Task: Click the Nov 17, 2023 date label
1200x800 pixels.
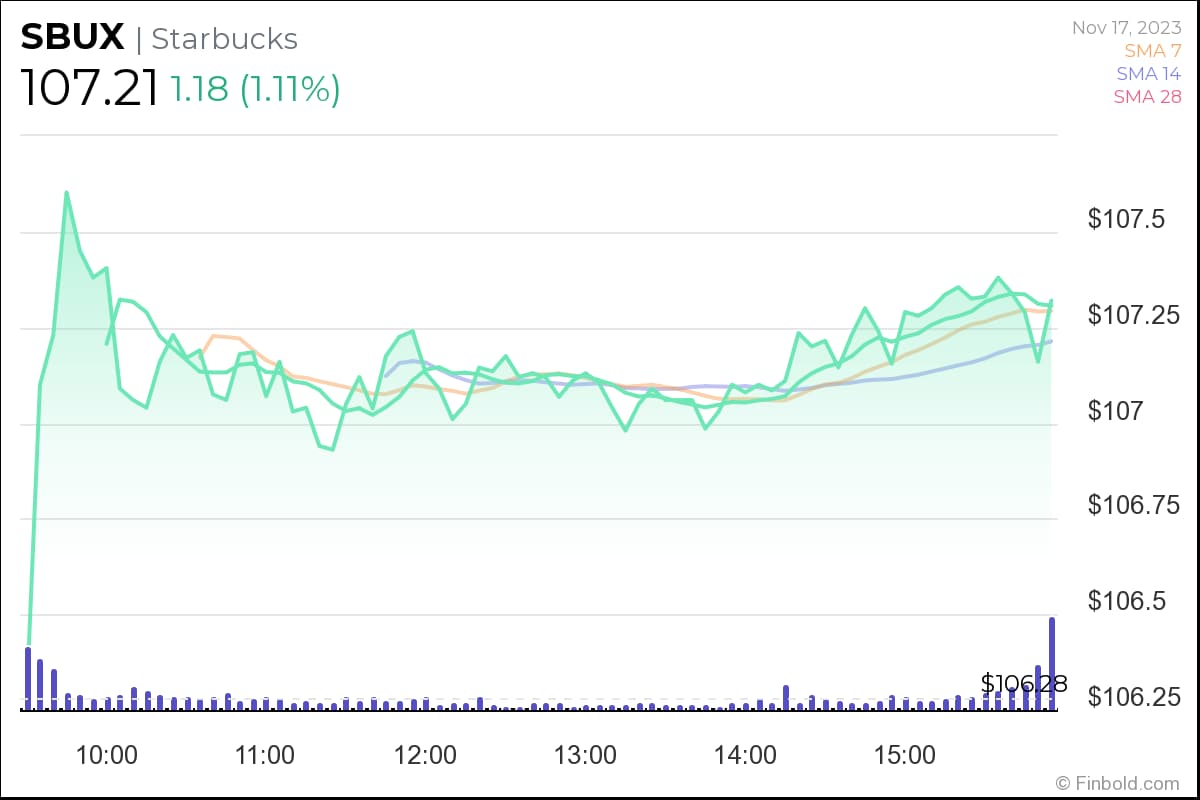Action: coord(1126,27)
